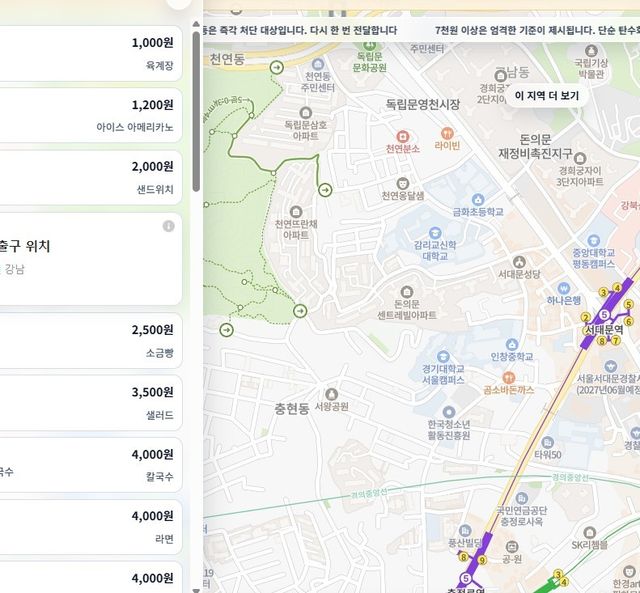The width and height of the screenshot is (640, 593).
Task: Open the 3,500원 샐러드 card
Action: [90, 402]
